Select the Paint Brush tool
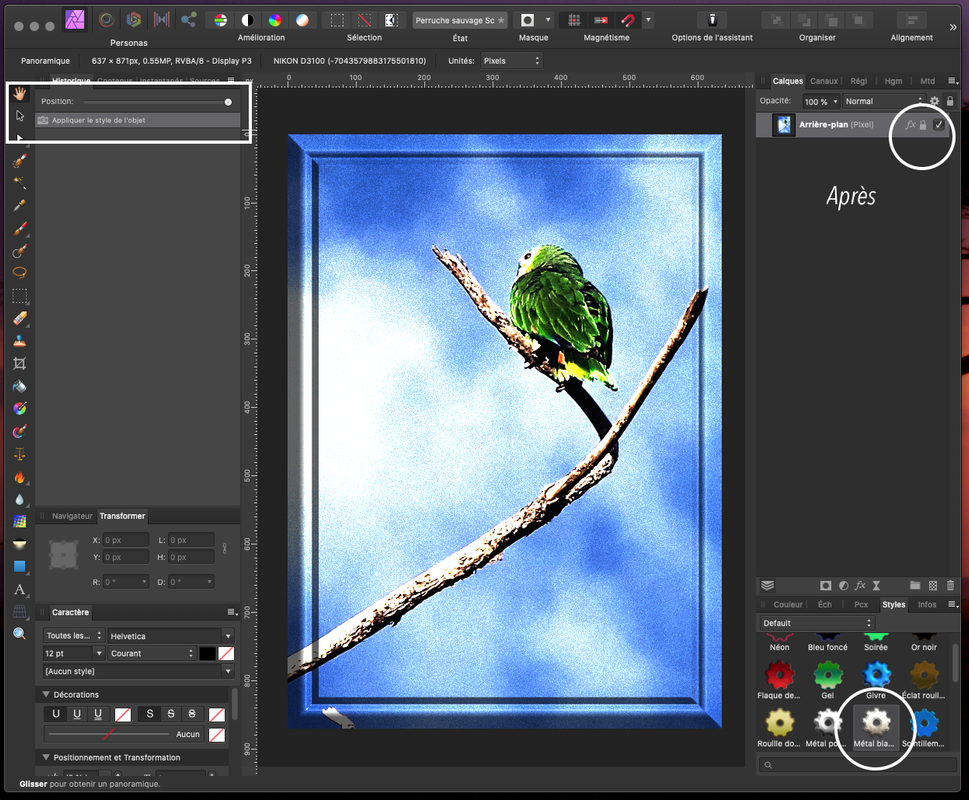The image size is (969, 800). coord(20,229)
